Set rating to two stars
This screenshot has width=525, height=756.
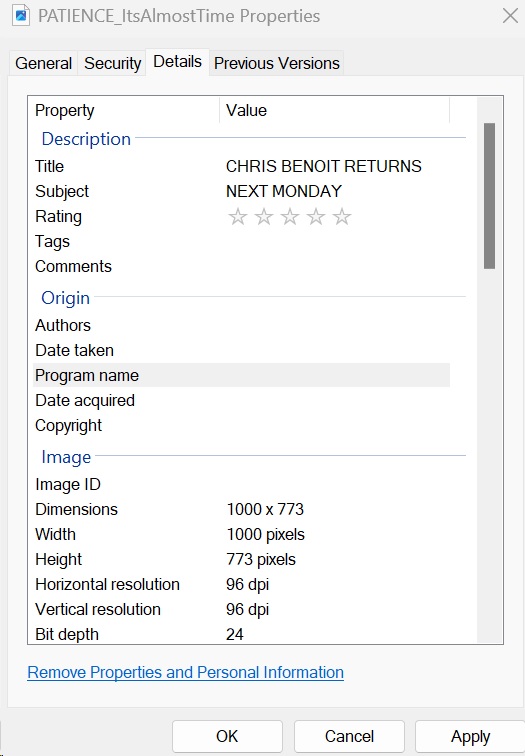click(x=264, y=216)
